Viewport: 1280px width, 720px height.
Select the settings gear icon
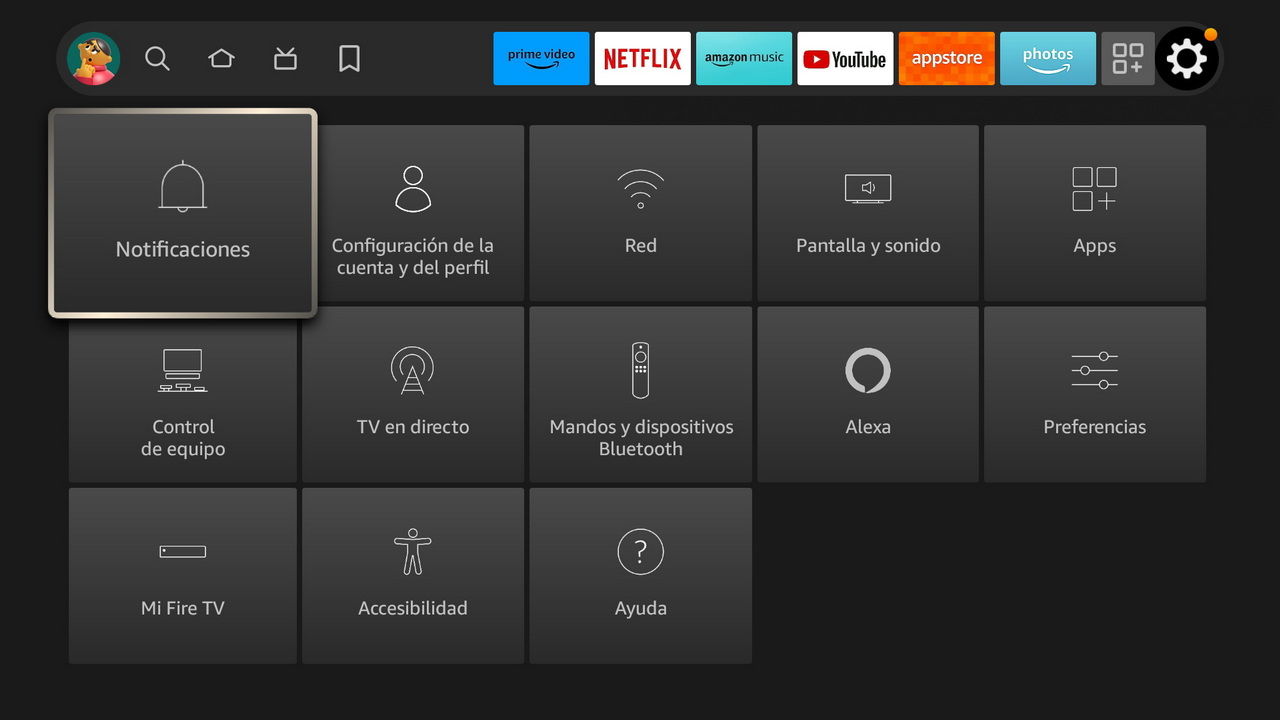[1187, 59]
